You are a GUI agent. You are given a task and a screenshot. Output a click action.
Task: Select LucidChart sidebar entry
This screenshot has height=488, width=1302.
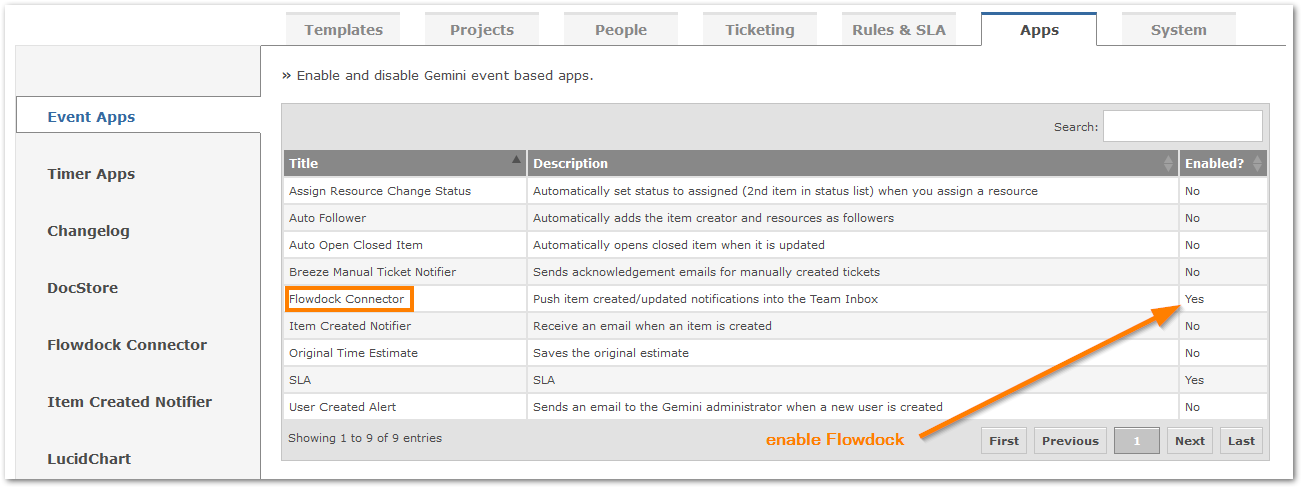(x=89, y=459)
